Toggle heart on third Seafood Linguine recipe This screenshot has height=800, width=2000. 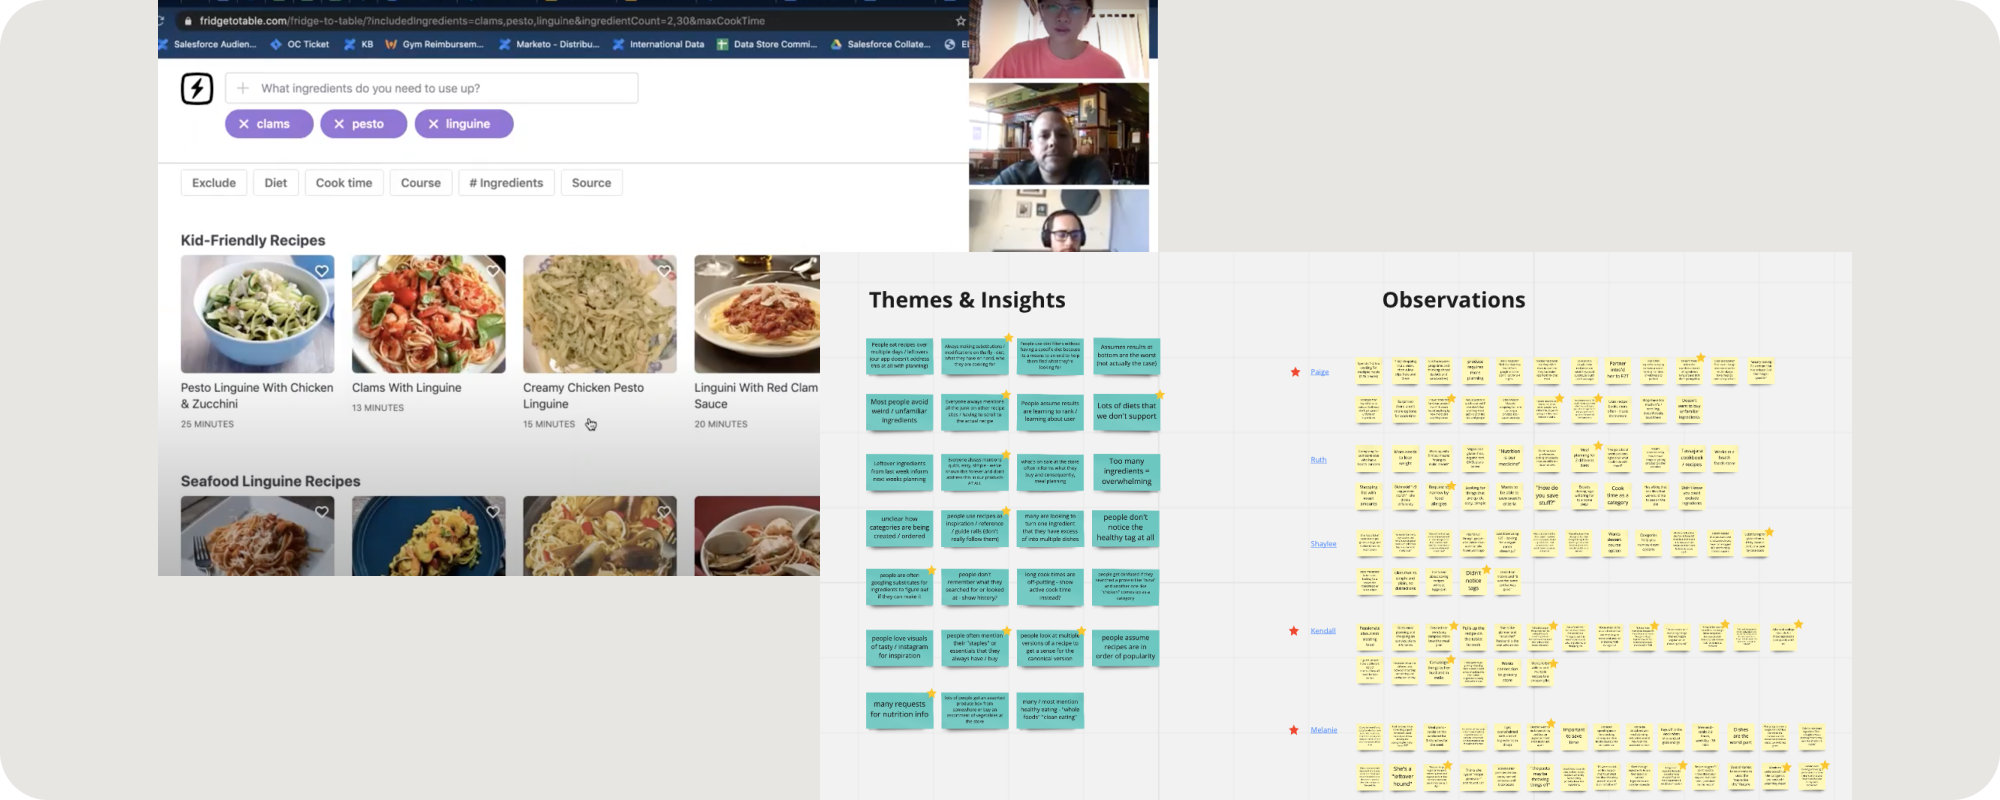pos(664,512)
